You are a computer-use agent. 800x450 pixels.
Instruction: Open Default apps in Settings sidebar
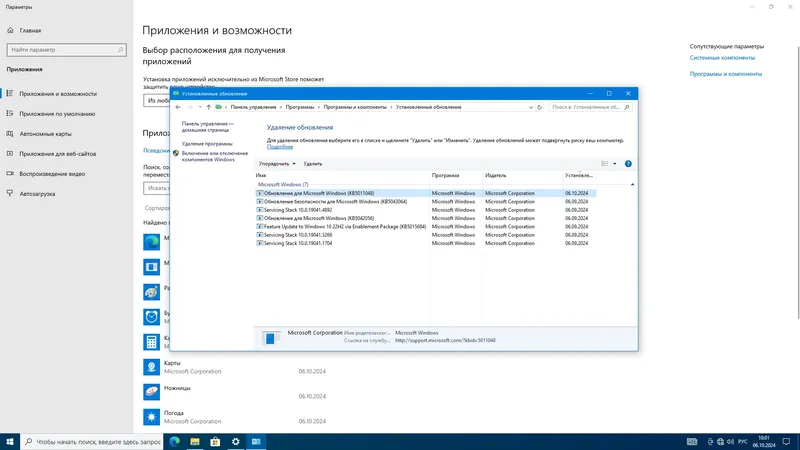point(57,114)
